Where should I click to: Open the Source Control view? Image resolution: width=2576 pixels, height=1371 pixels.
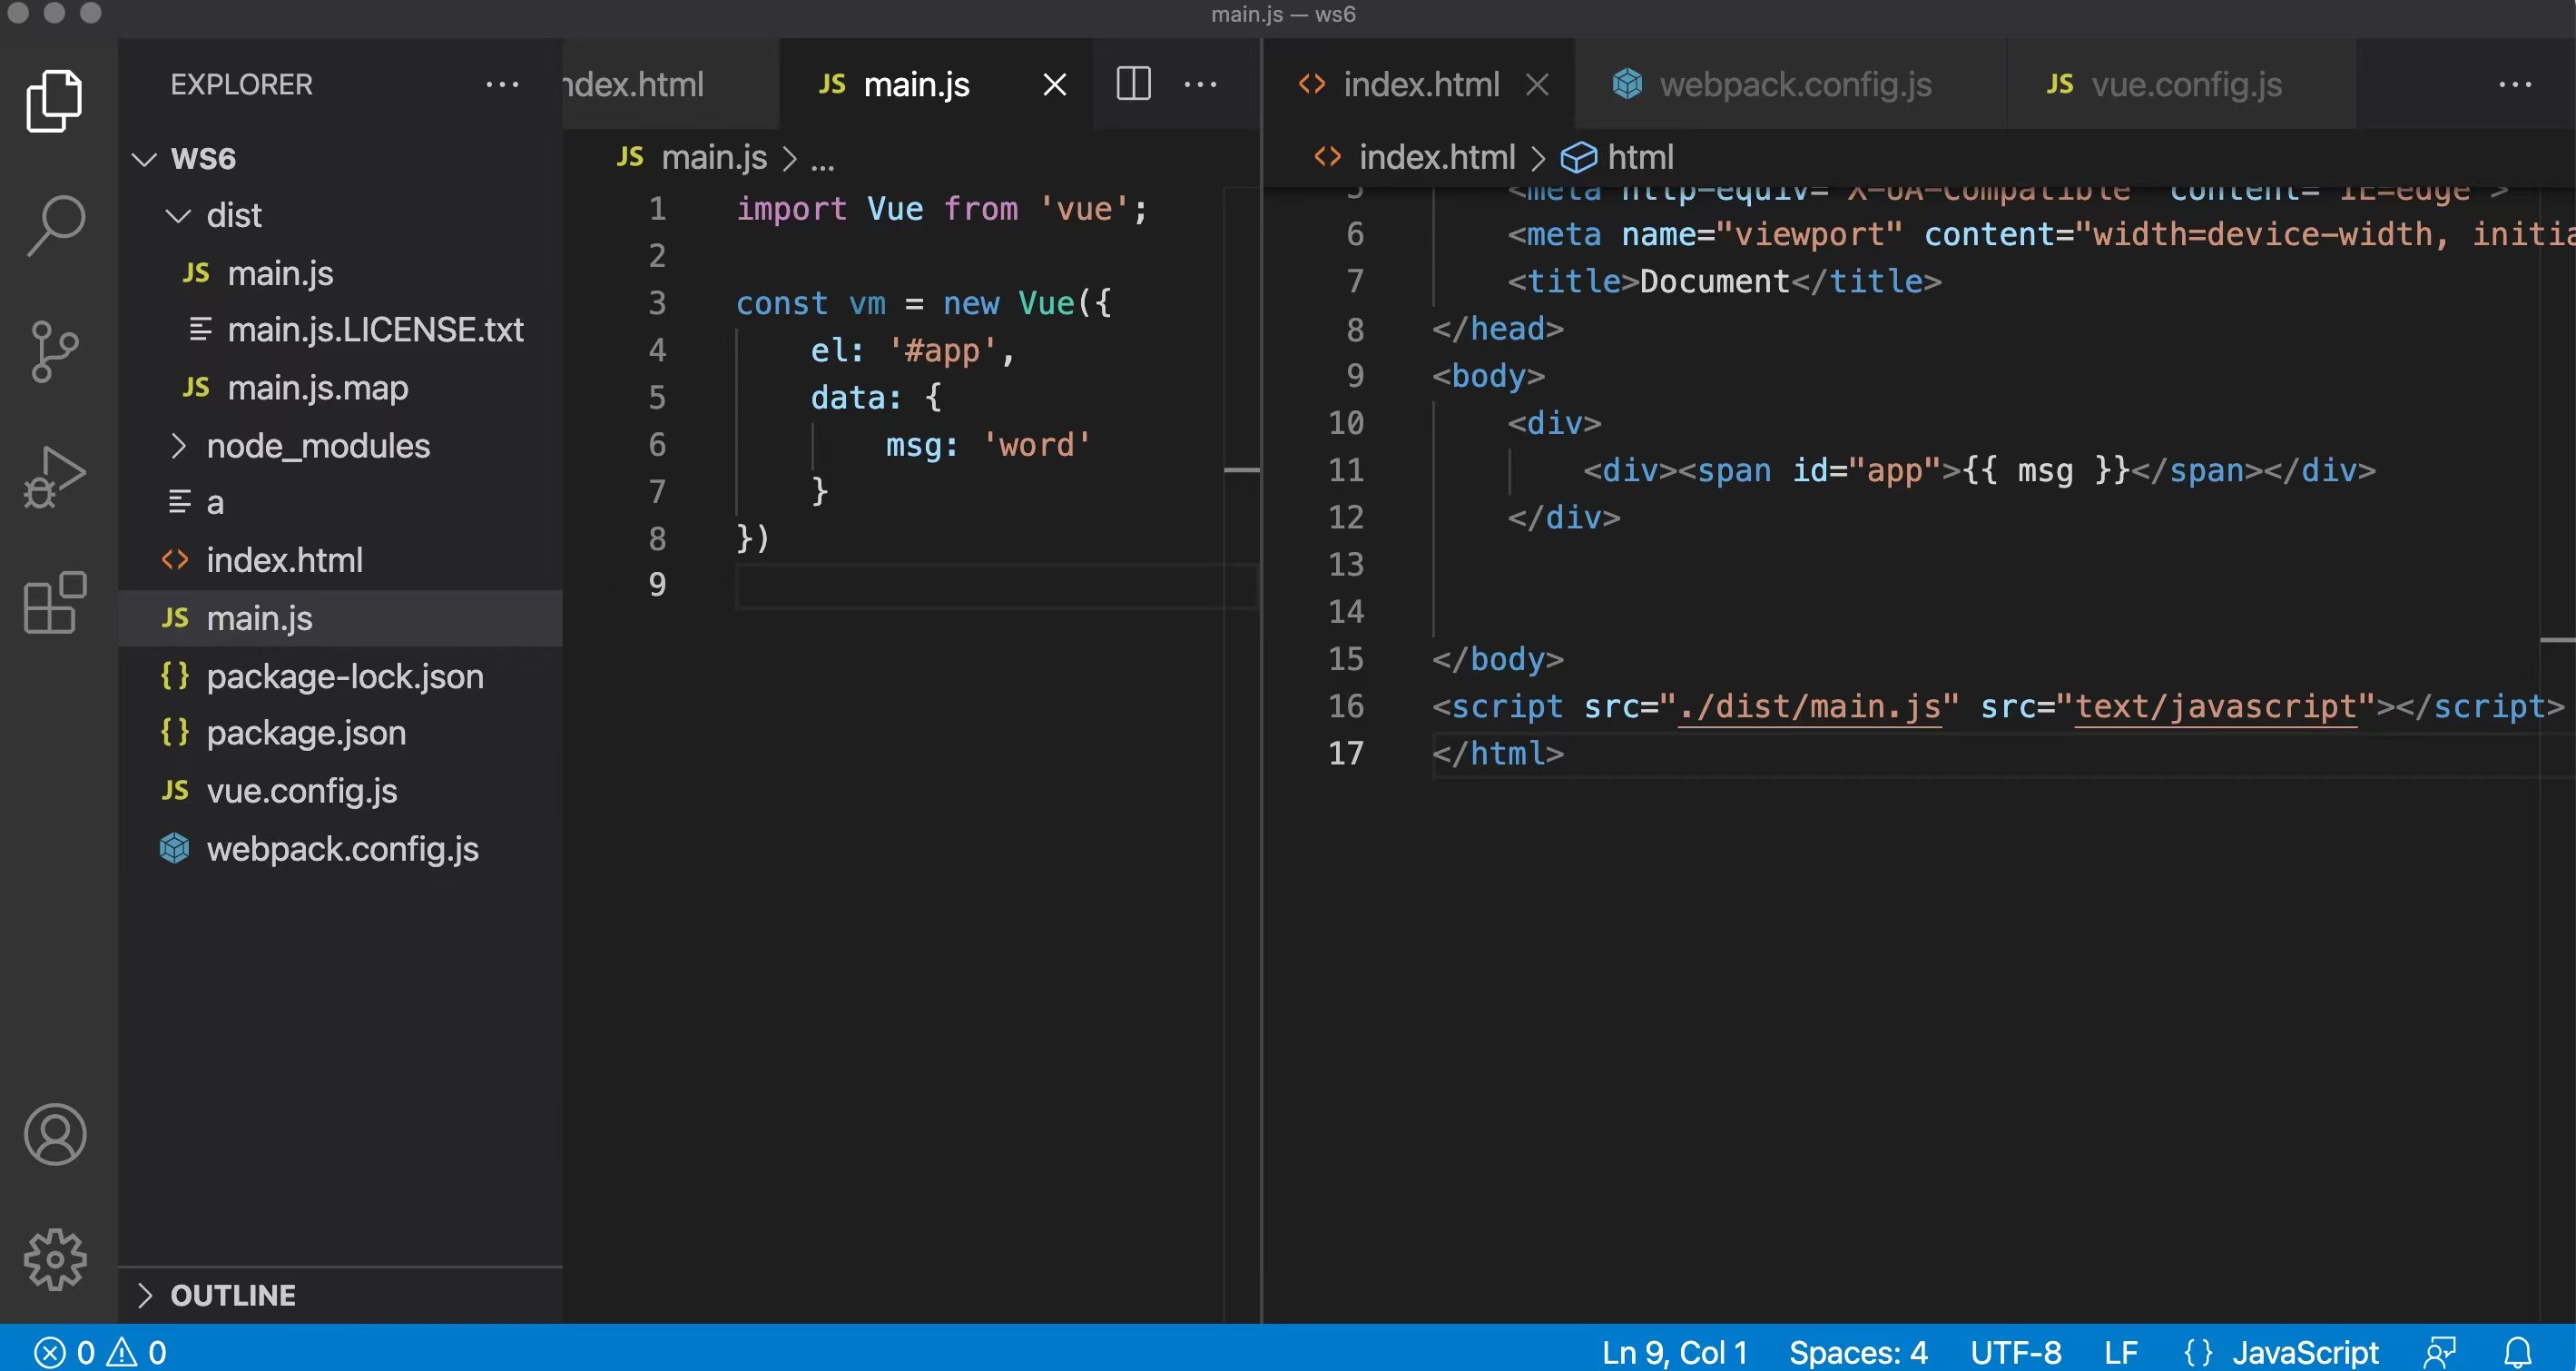55,351
